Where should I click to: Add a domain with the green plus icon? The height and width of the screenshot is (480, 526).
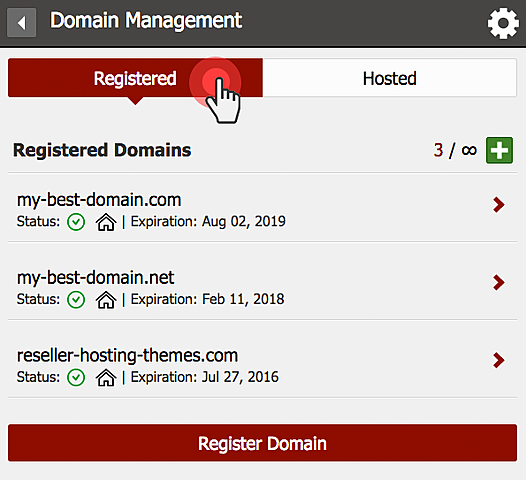499,150
